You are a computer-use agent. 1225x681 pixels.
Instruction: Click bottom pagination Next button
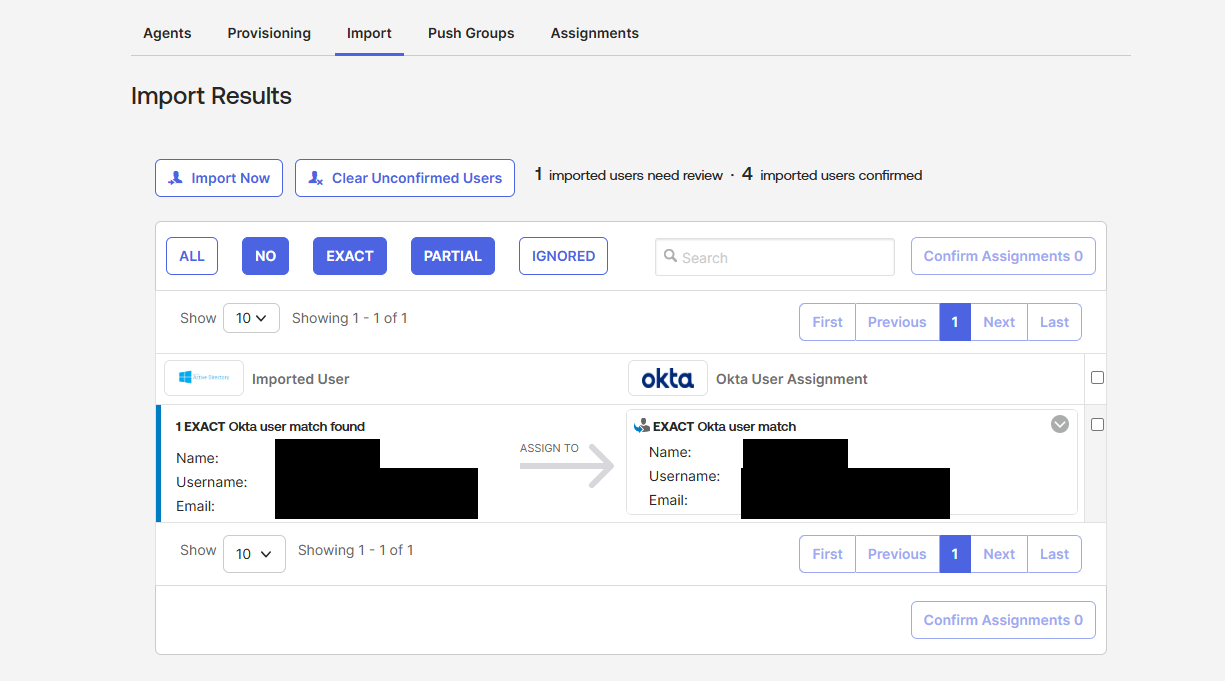[999, 554]
